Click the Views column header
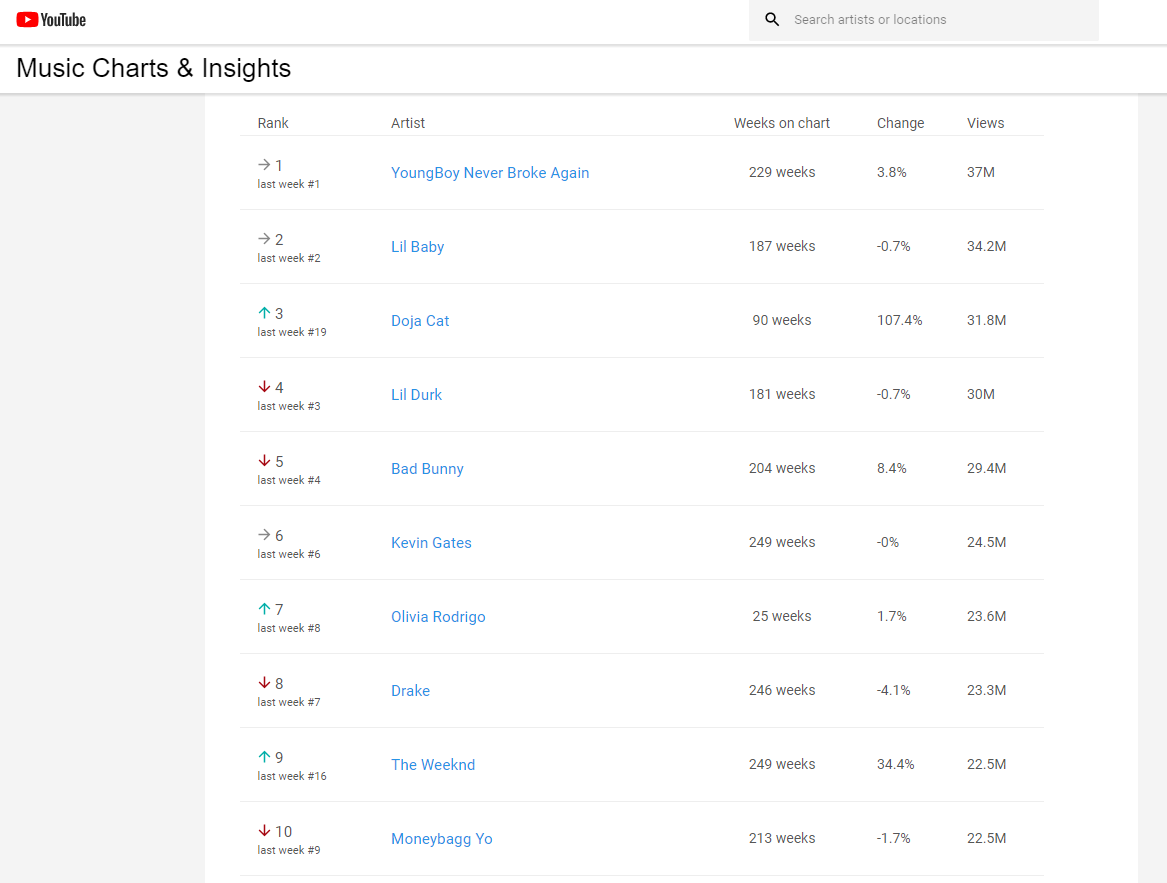The width and height of the screenshot is (1167, 883). click(985, 123)
